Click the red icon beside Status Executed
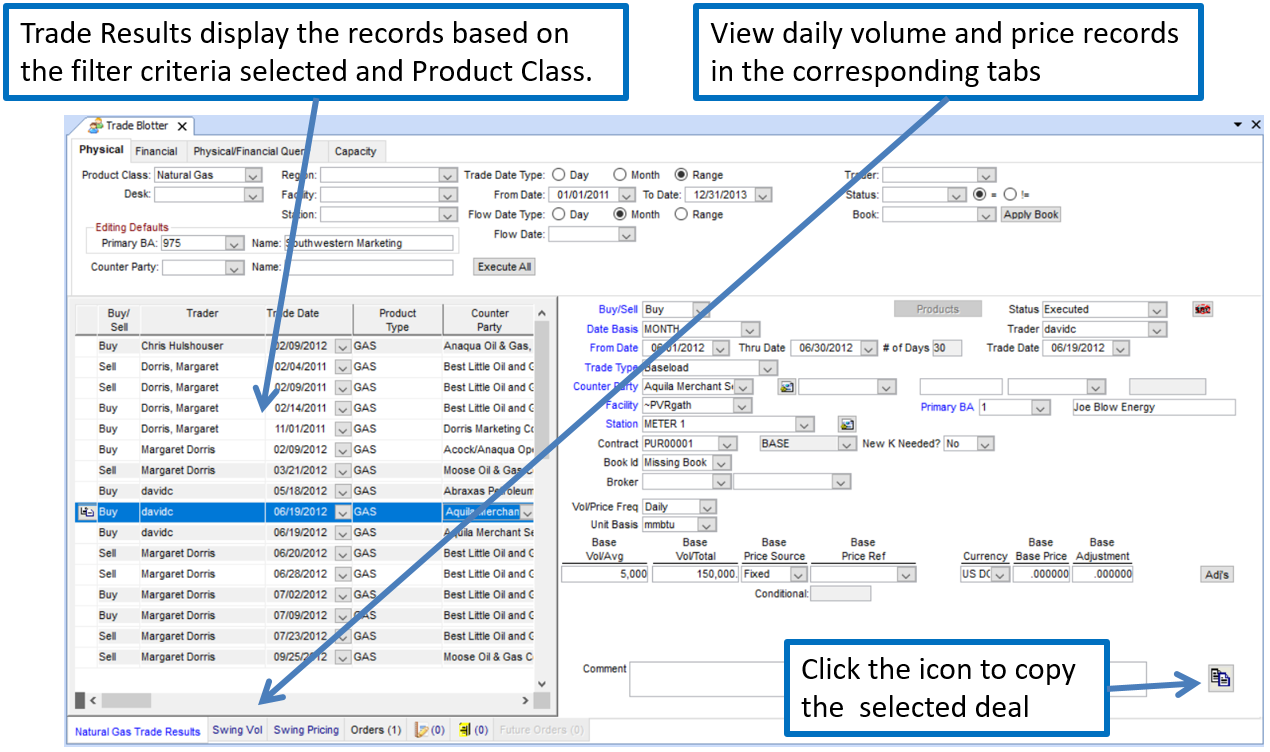 click(1203, 310)
